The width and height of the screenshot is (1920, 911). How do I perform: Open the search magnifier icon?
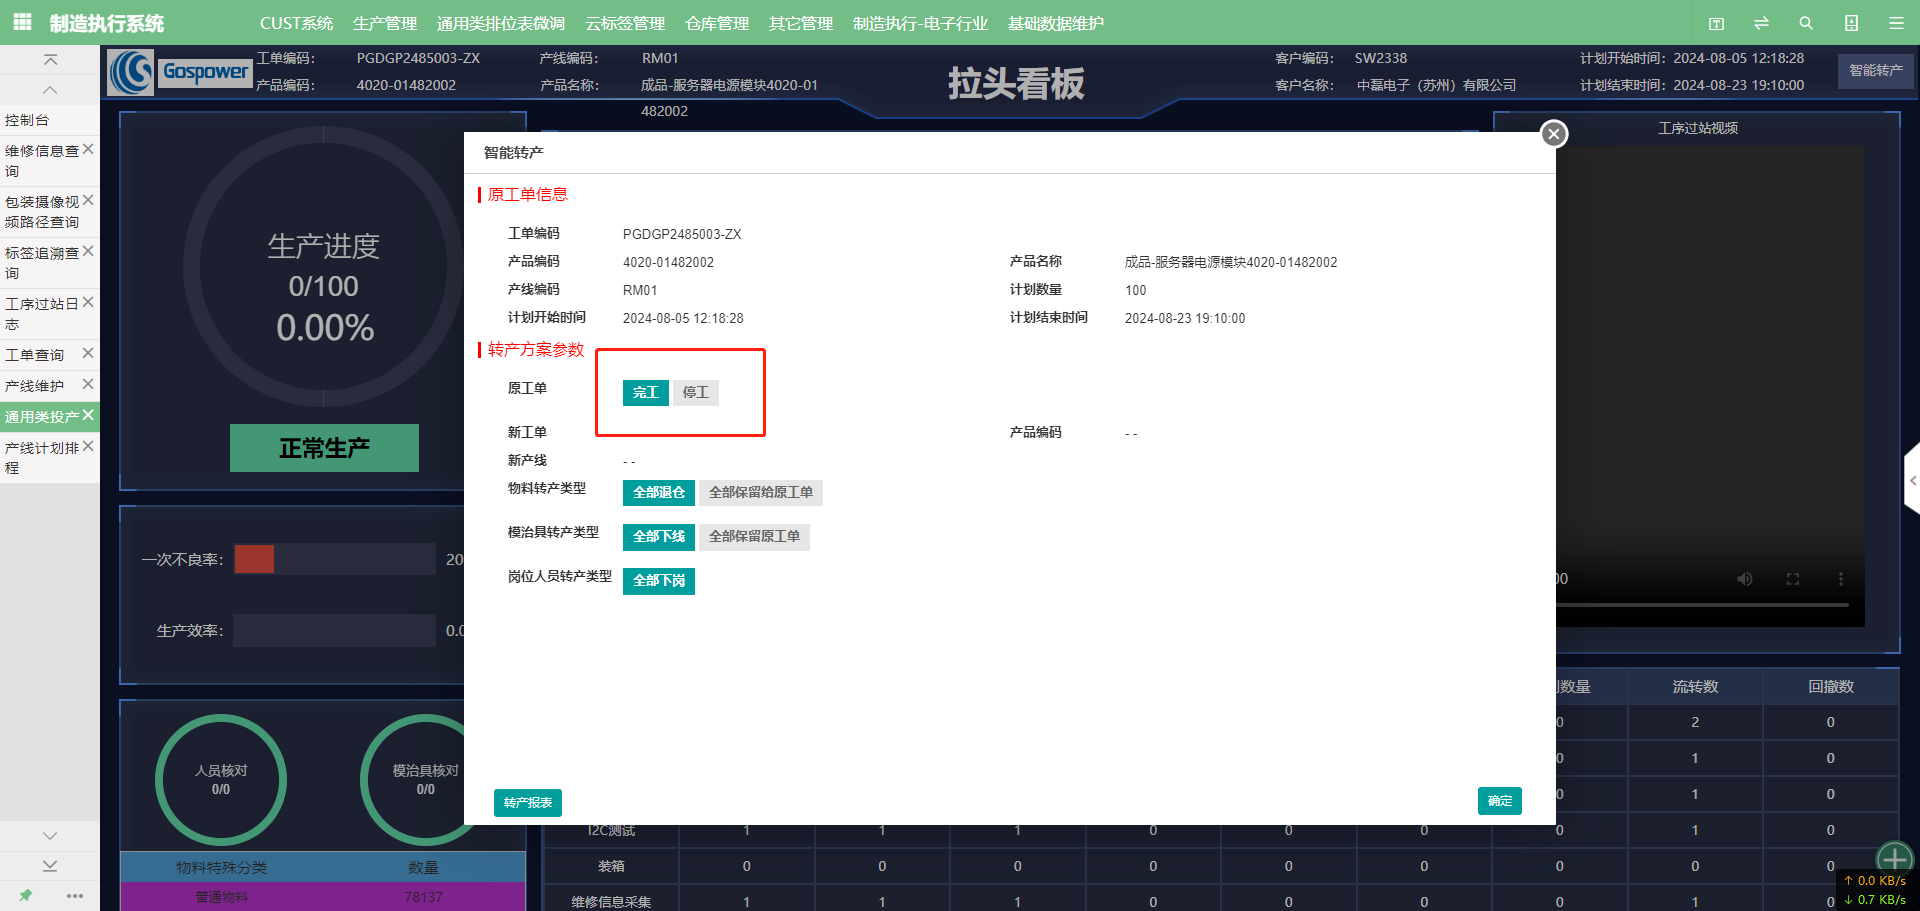[x=1806, y=23]
